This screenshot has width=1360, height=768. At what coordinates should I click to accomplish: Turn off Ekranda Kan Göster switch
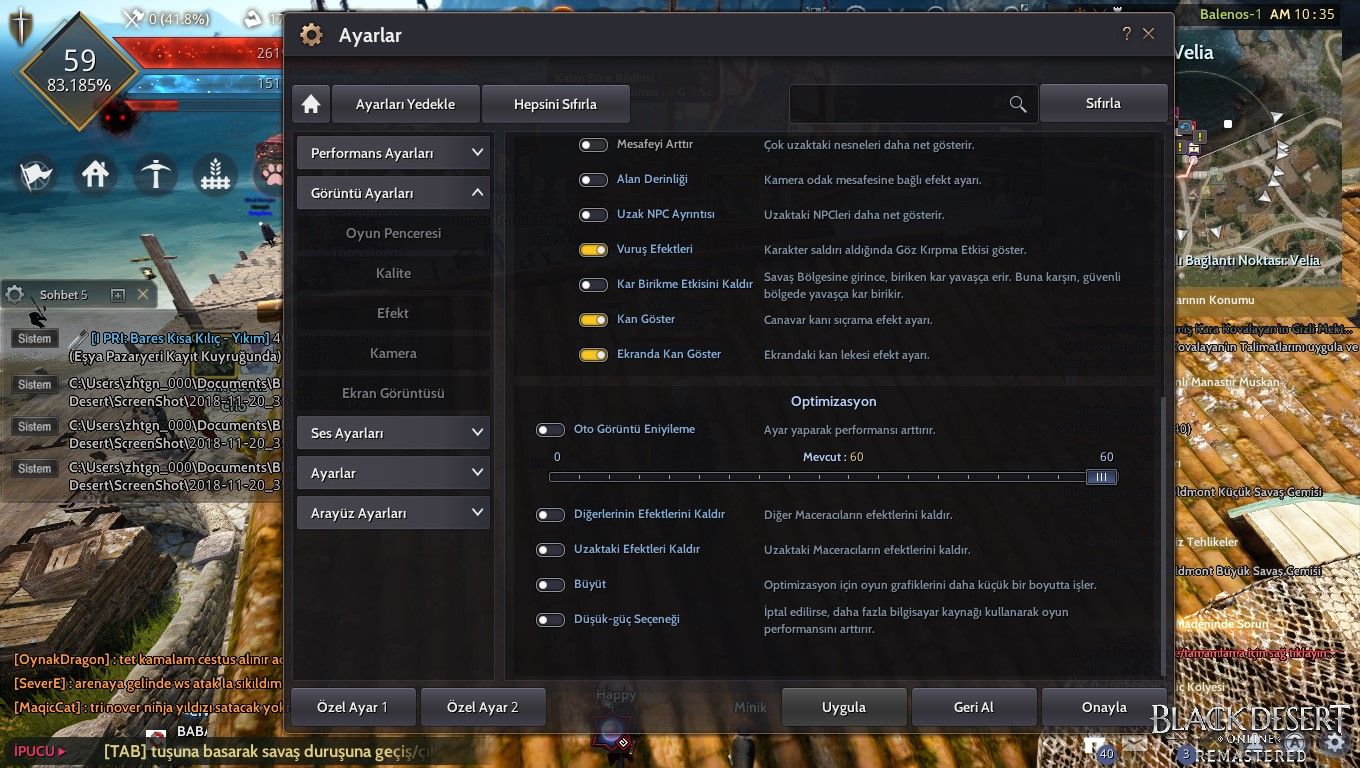coord(593,355)
